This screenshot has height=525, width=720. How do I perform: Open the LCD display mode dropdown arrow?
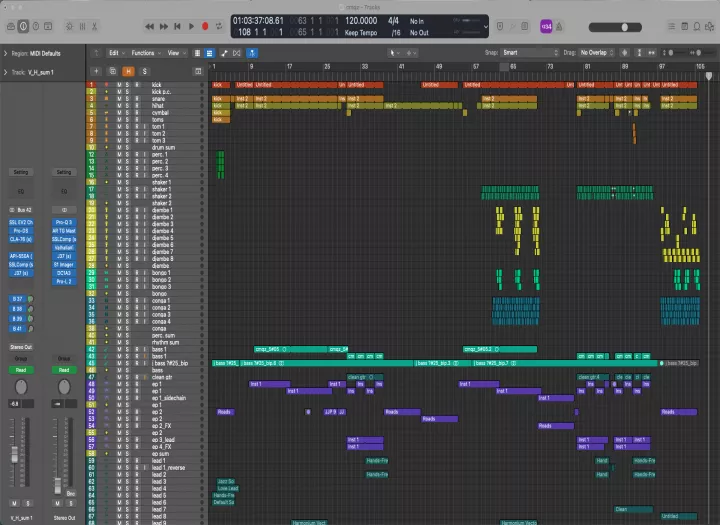tap(485, 27)
